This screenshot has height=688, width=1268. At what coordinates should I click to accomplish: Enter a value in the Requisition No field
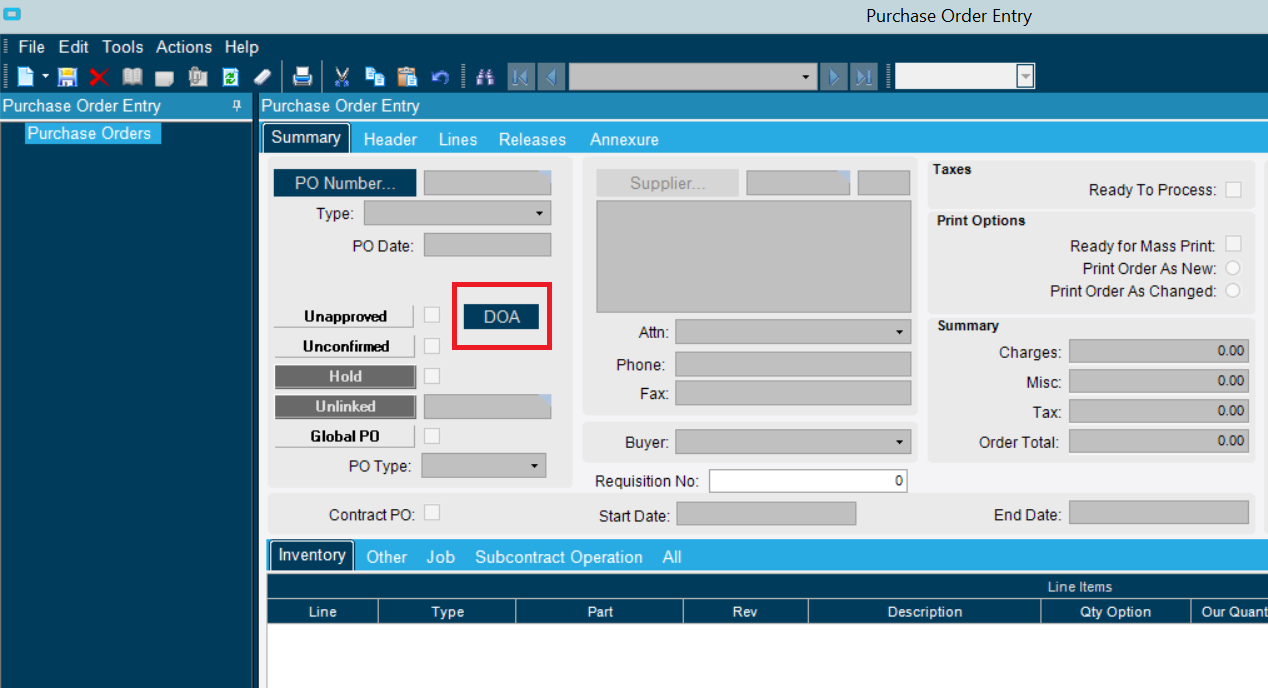808,480
